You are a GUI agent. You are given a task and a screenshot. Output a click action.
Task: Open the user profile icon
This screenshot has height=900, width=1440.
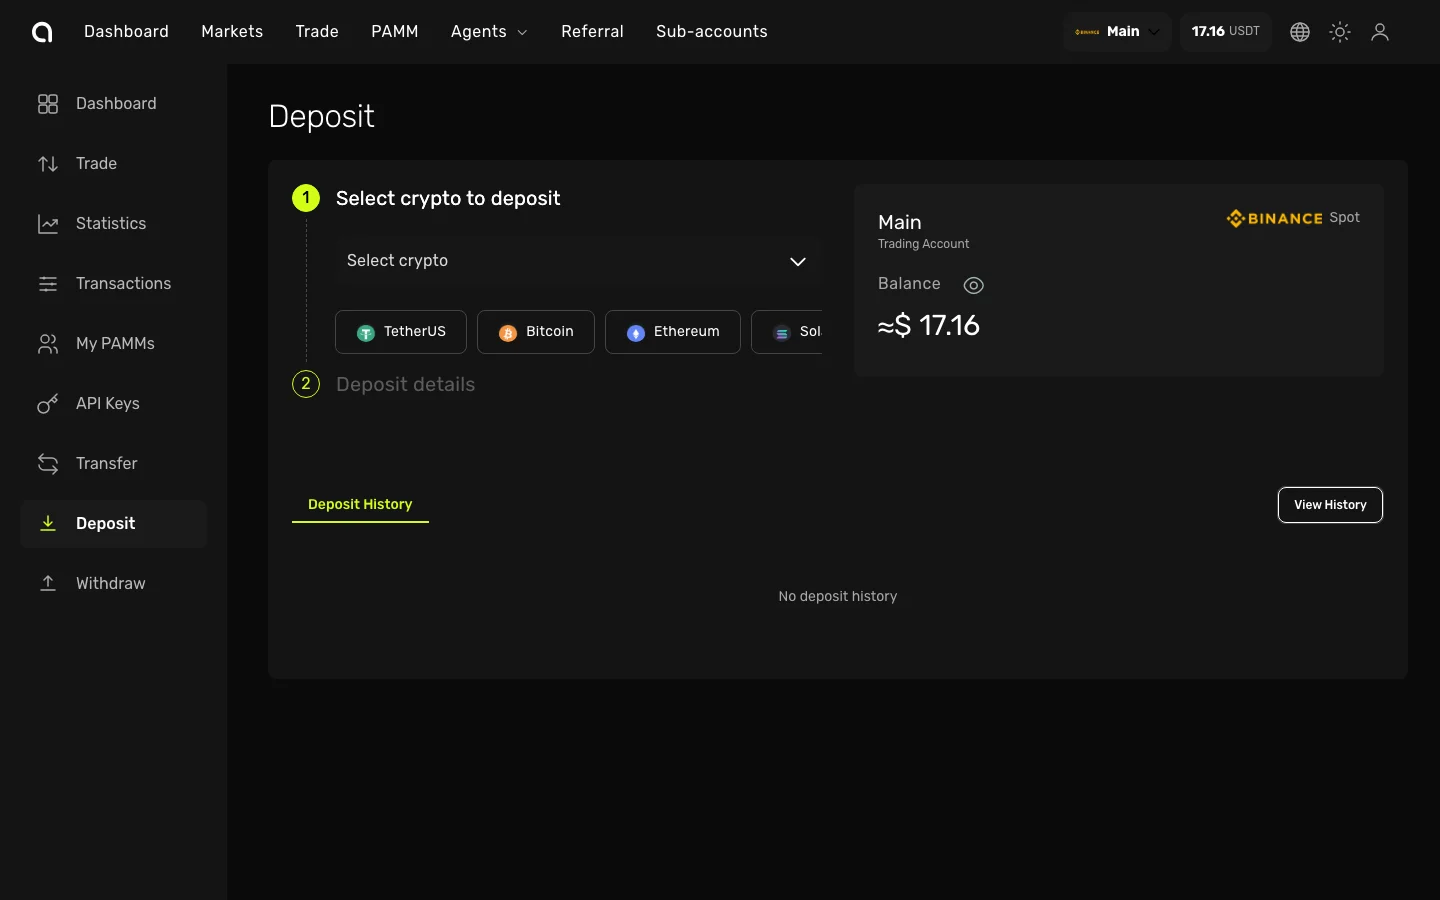[x=1380, y=32]
